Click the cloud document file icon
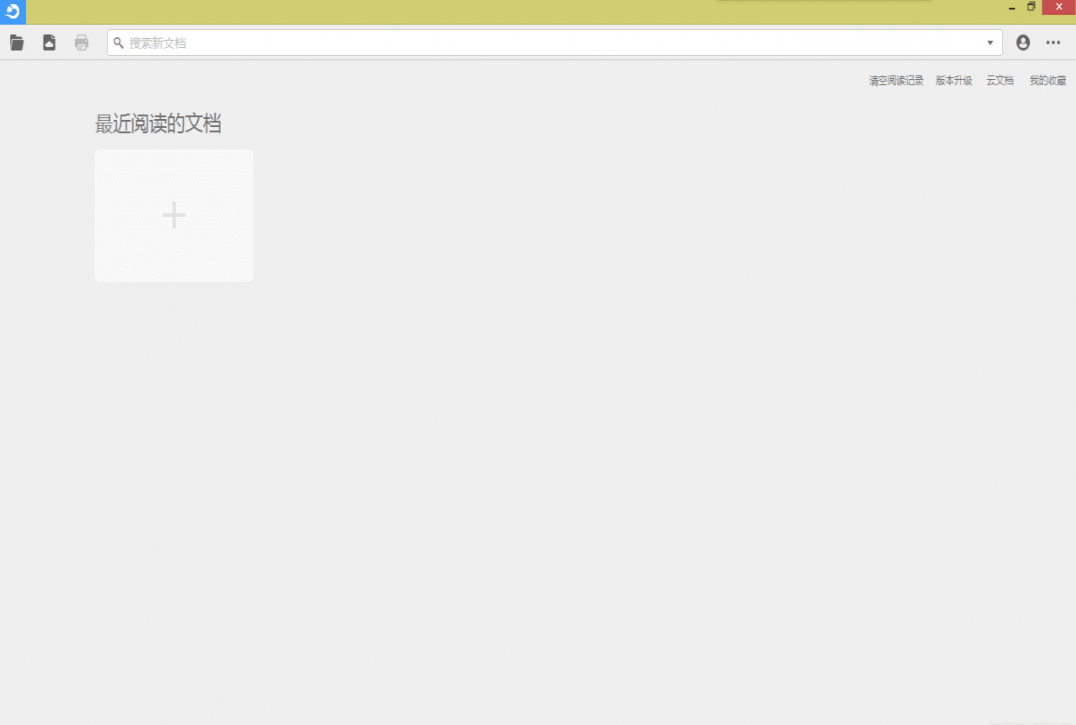 (x=49, y=43)
